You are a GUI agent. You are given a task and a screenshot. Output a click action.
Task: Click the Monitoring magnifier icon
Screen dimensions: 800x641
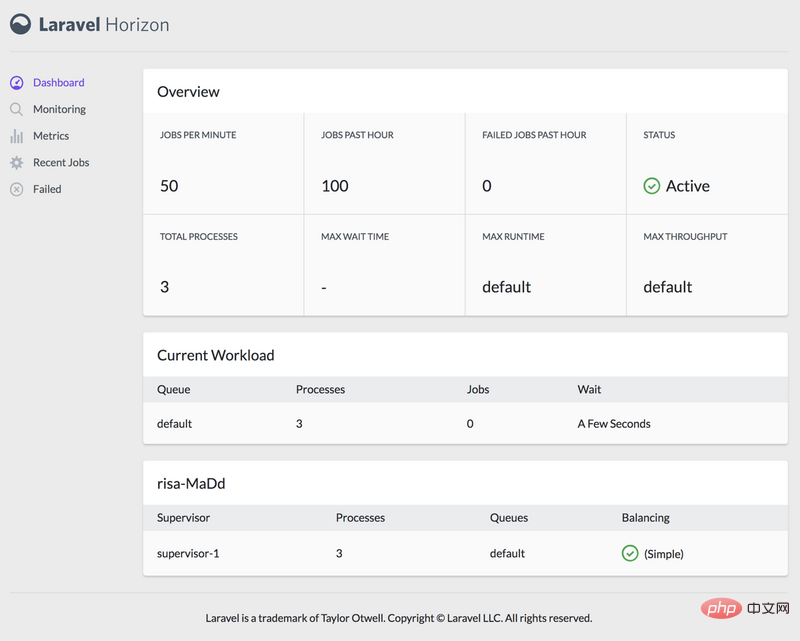(x=17, y=109)
